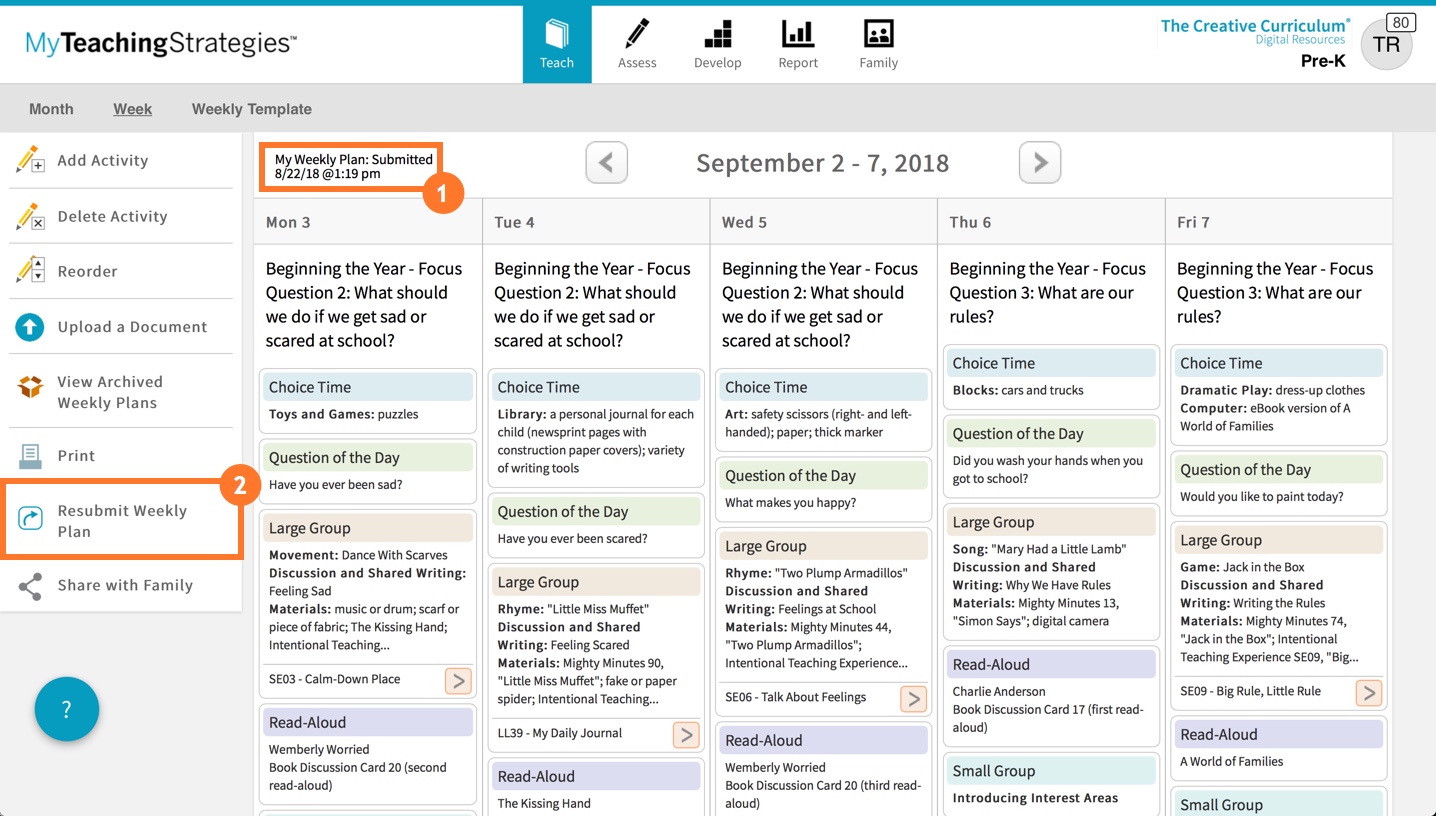Go to the next week with the arrow
Viewport: 1436px width, 816px height.
click(x=1039, y=162)
